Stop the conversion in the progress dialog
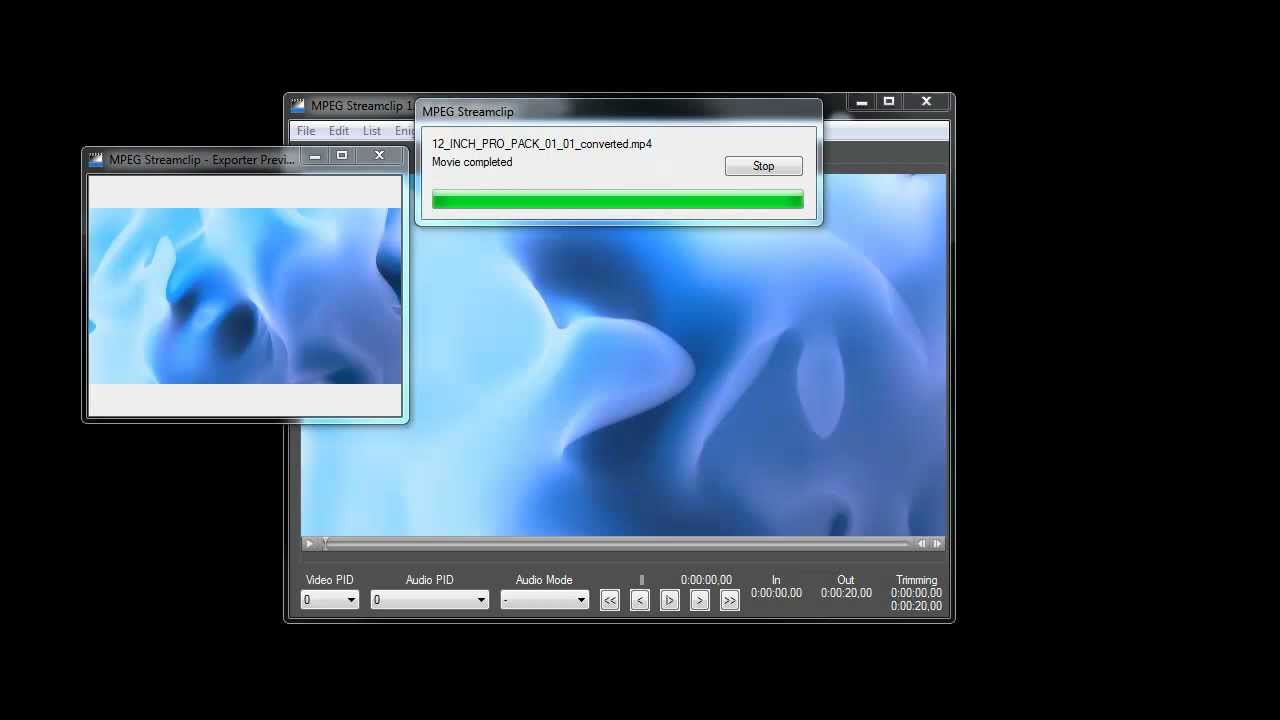Image resolution: width=1280 pixels, height=720 pixels. coord(763,166)
